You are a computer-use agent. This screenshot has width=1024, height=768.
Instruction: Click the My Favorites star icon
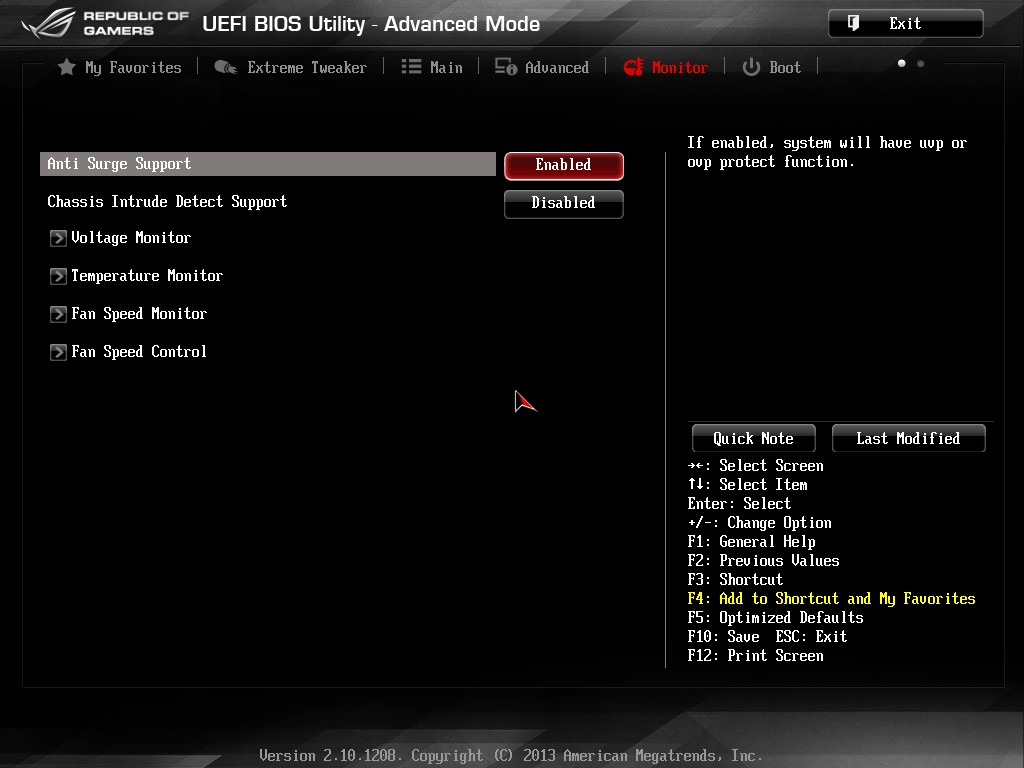coord(67,67)
